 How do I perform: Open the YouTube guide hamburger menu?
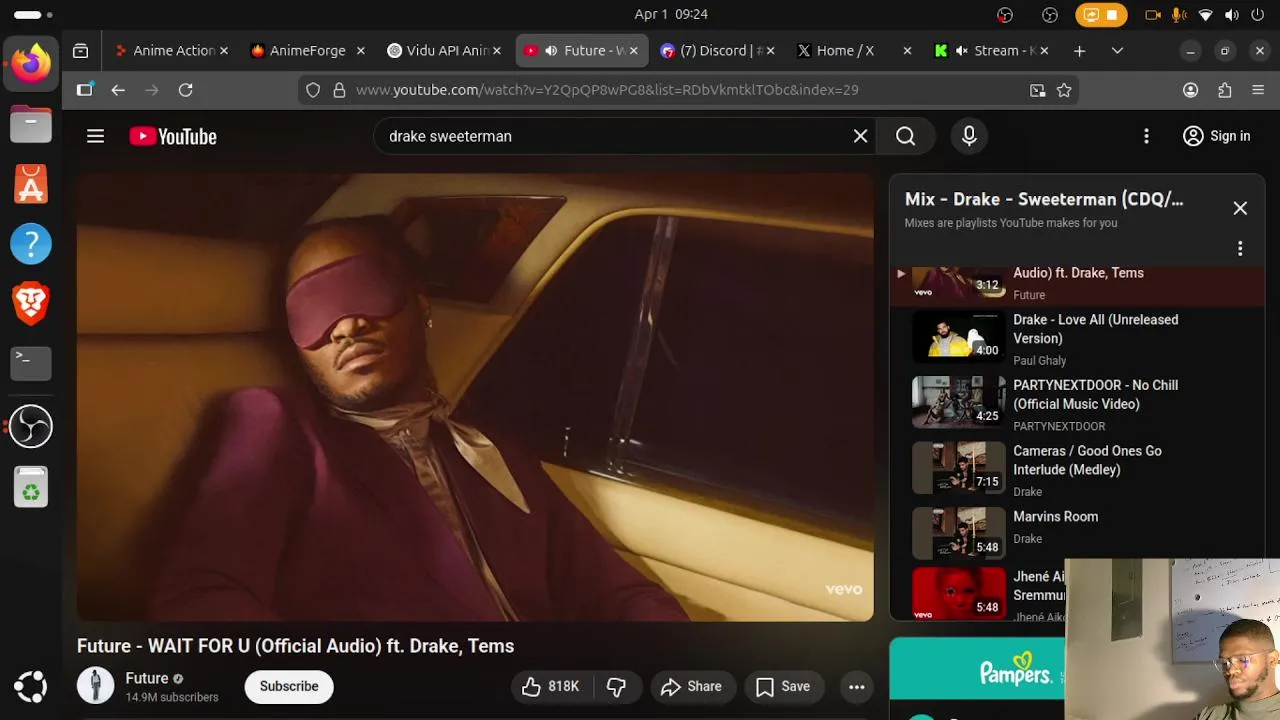tap(95, 136)
